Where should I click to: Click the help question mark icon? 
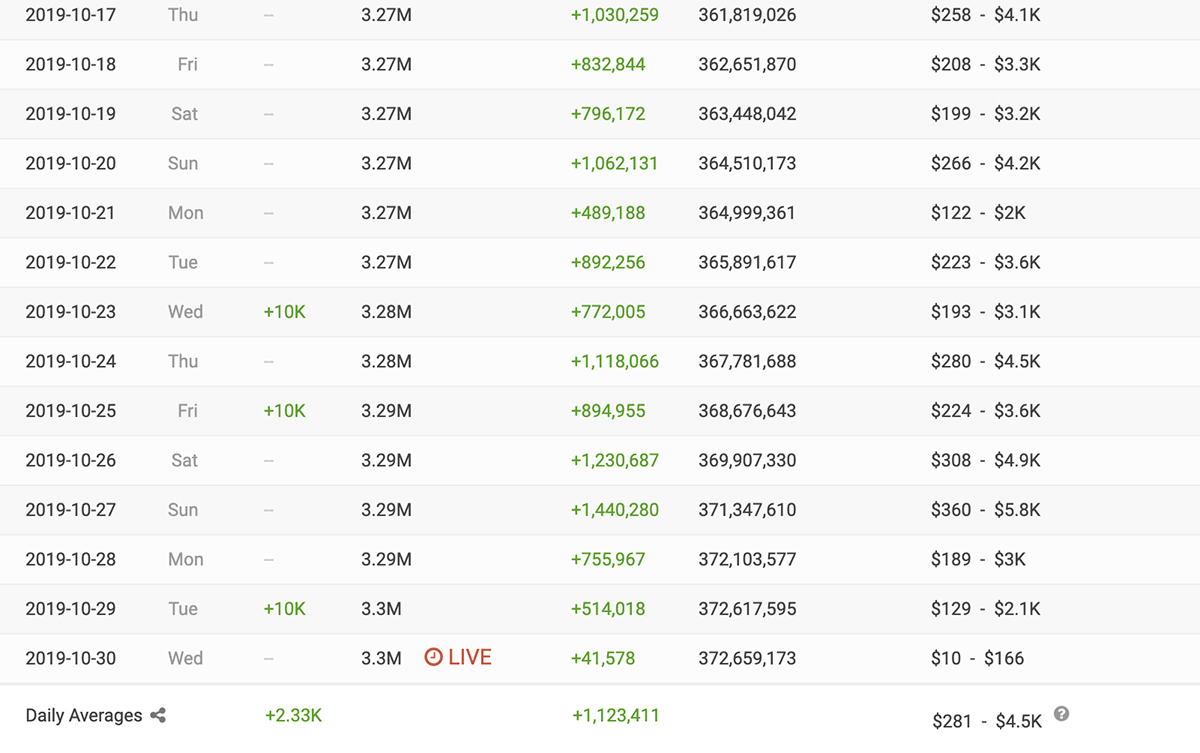1061,714
